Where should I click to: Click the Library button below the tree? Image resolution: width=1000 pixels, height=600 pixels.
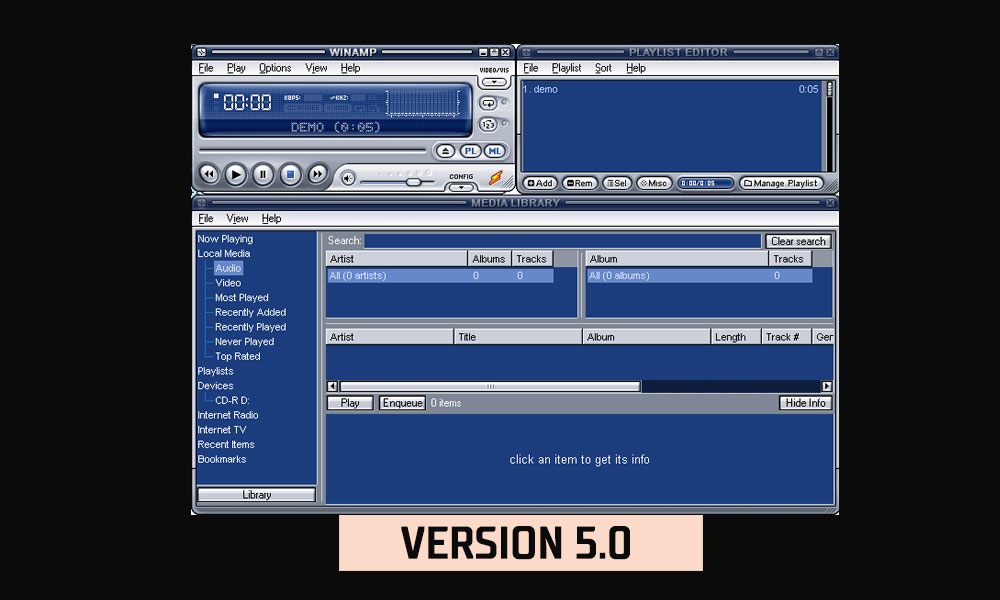256,495
